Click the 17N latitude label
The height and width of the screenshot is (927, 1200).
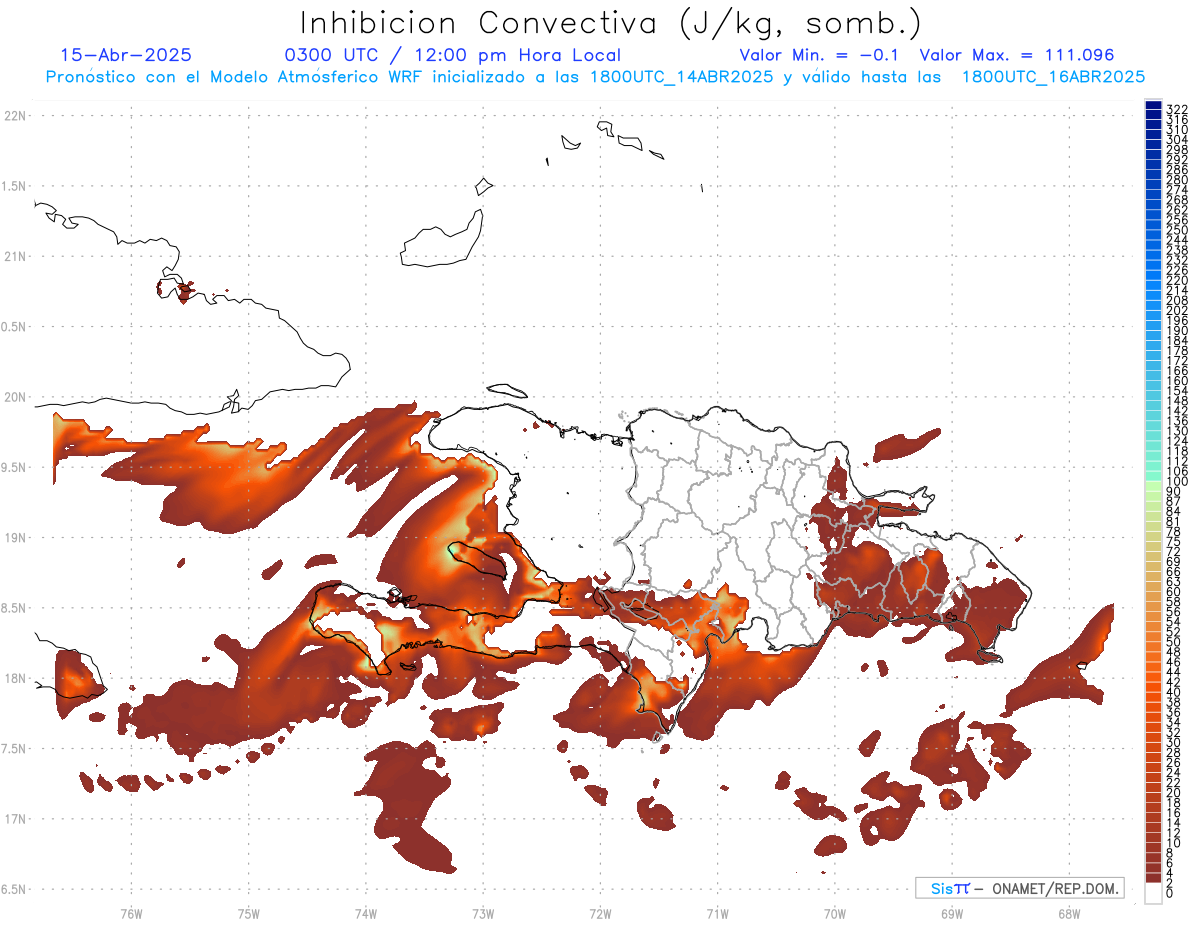tap(15, 819)
